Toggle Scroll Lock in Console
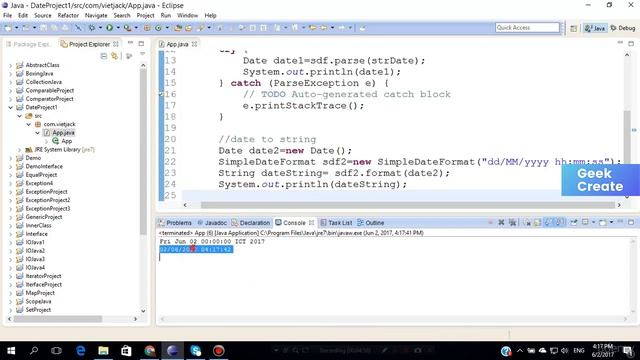 [538, 222]
